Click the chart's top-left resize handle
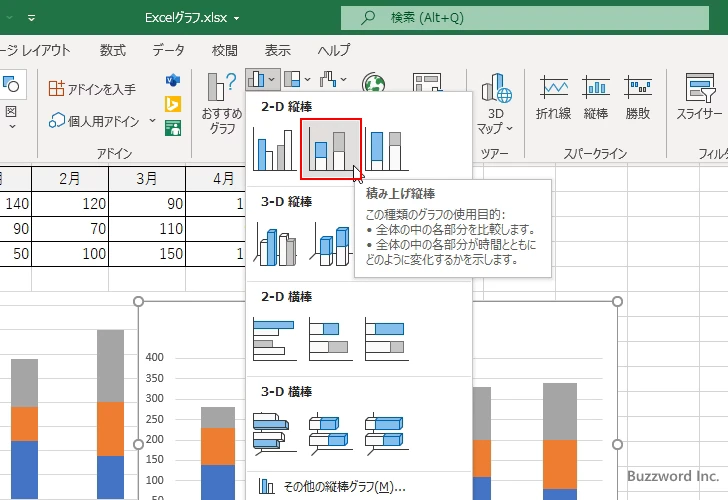 (x=138, y=302)
